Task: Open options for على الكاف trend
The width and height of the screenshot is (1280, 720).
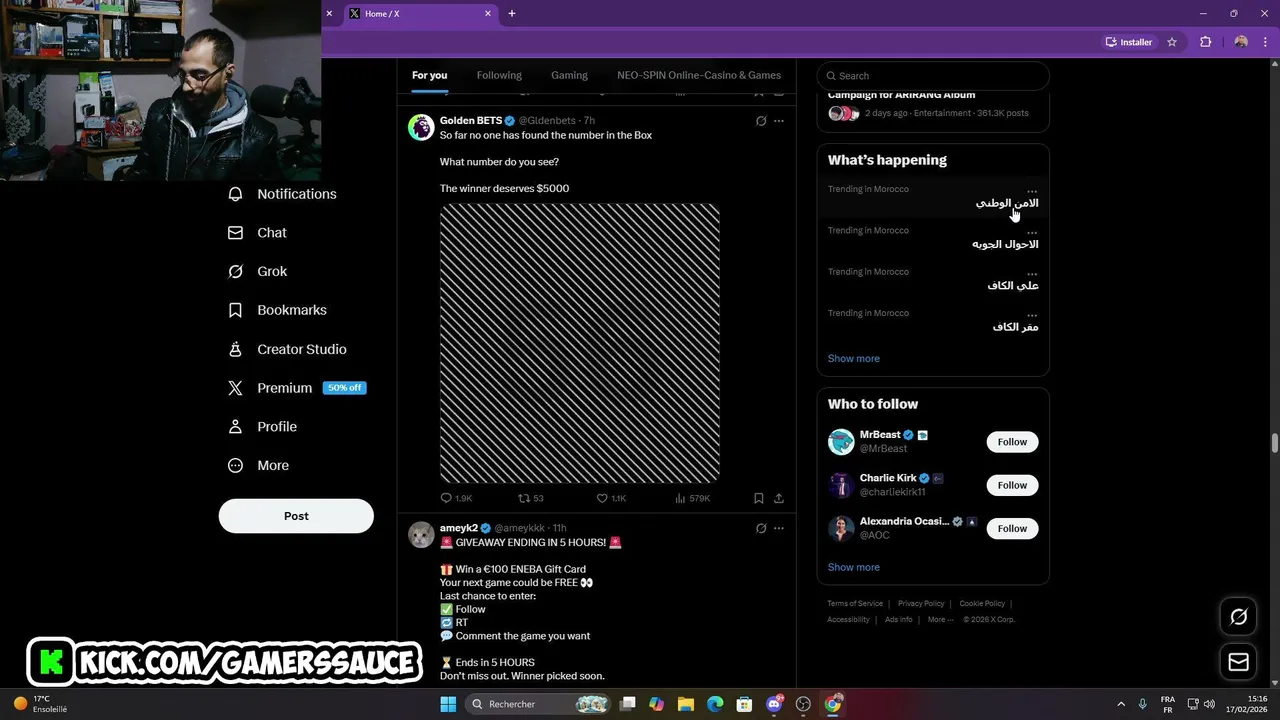Action: 1032,272
